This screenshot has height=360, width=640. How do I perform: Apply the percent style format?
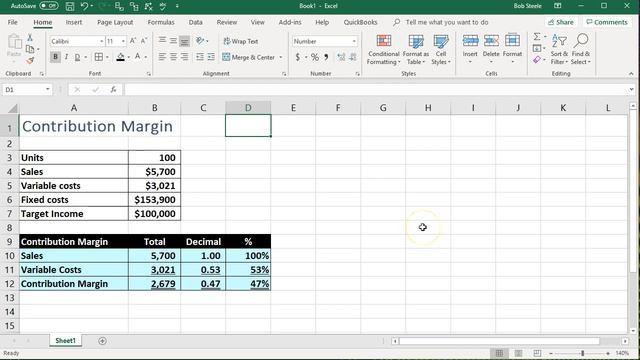tap(315, 57)
